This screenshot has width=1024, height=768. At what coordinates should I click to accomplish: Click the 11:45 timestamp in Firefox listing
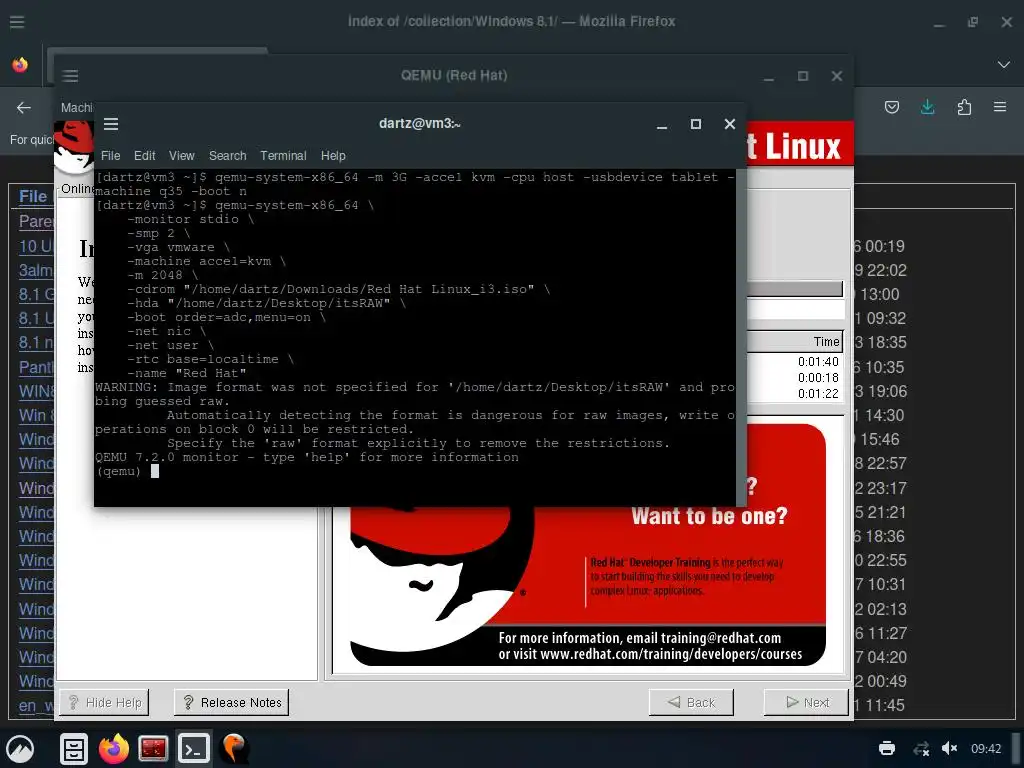point(885,705)
